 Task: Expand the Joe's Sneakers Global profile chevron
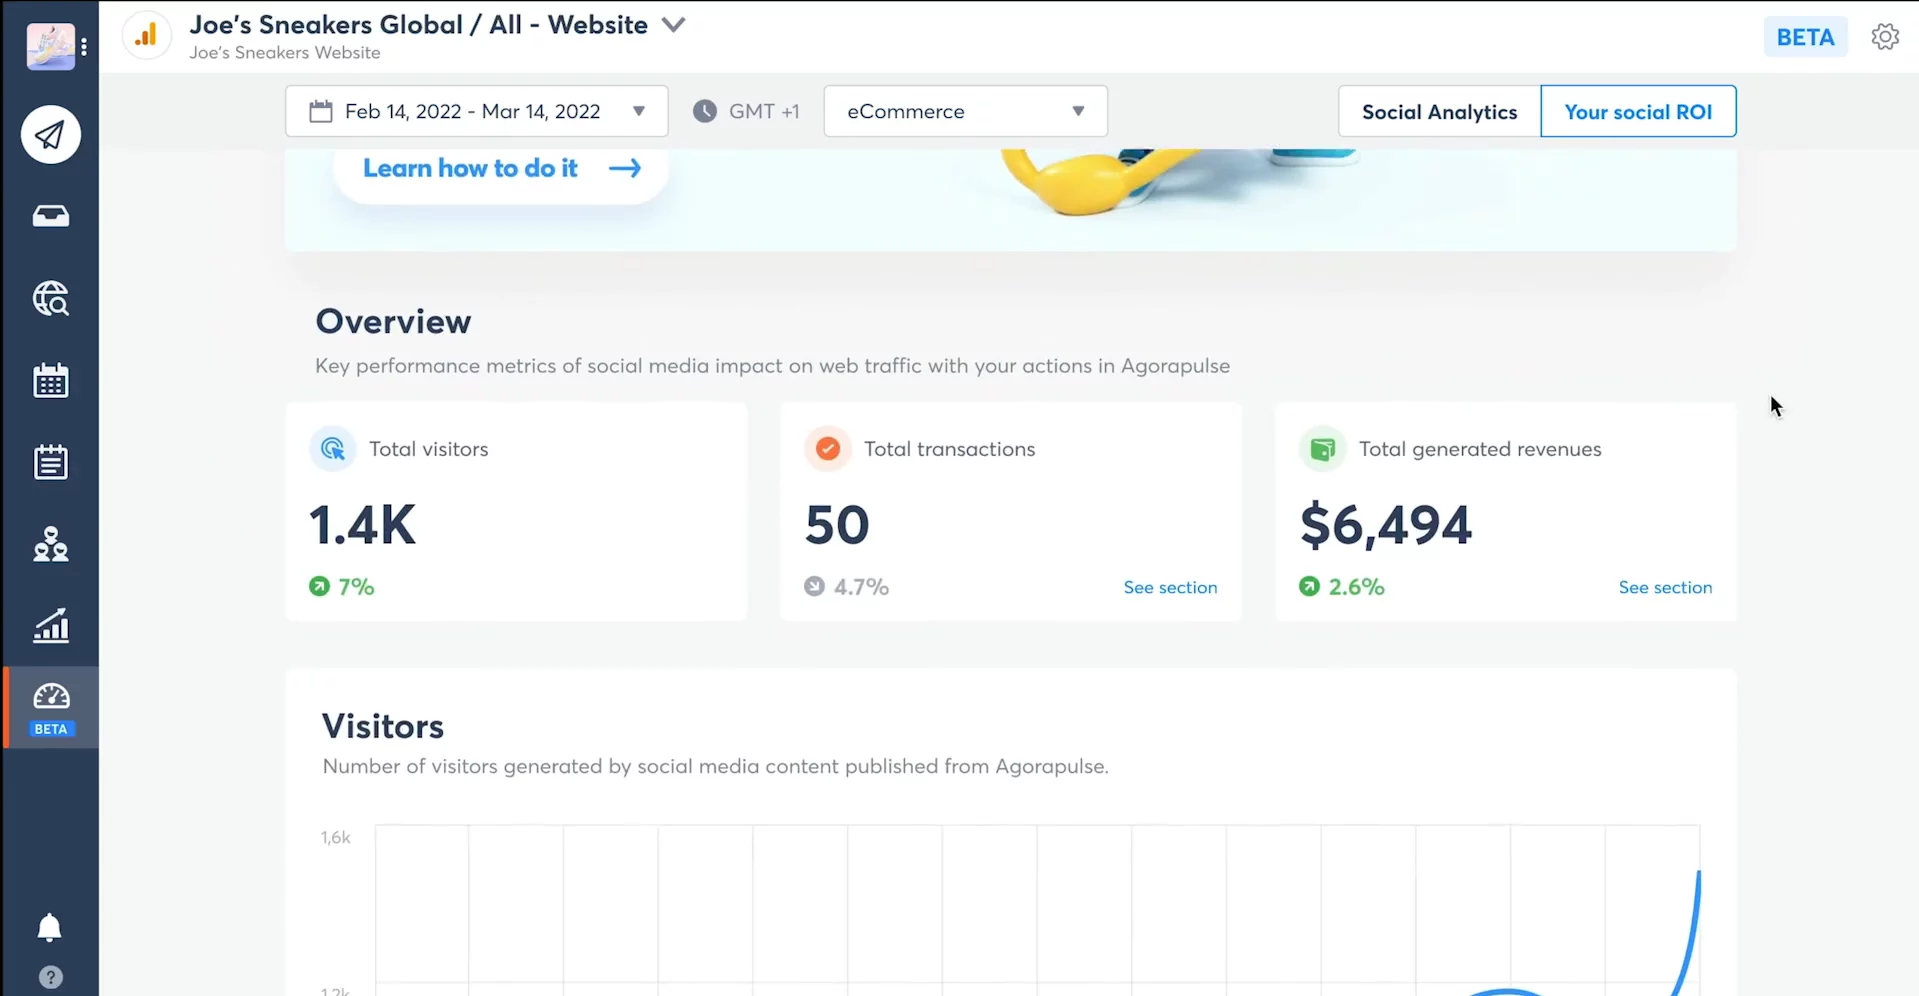[674, 25]
